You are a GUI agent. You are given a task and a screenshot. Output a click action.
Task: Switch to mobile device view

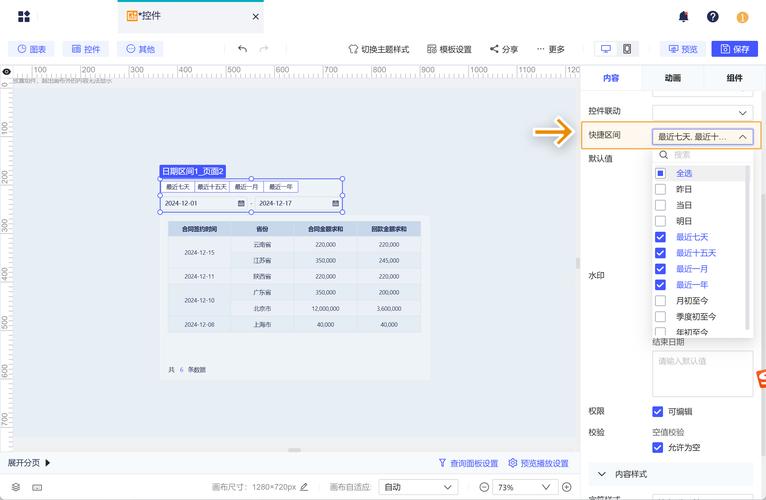pyautogui.click(x=627, y=49)
